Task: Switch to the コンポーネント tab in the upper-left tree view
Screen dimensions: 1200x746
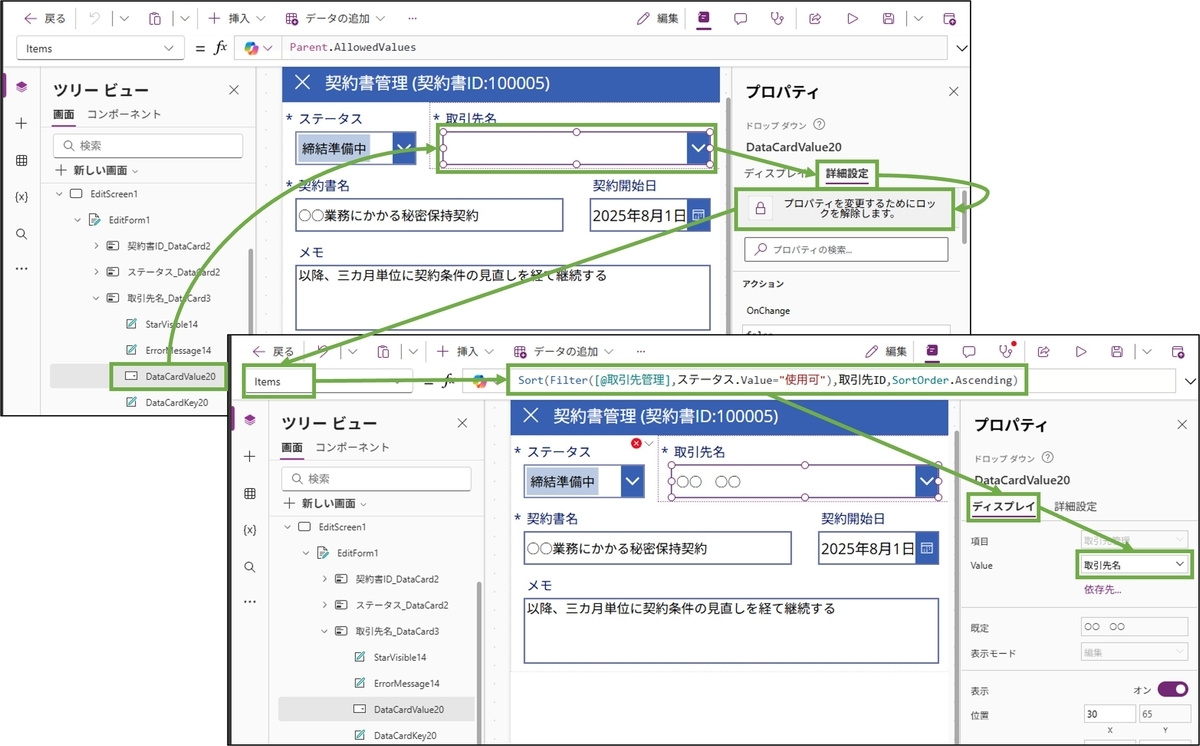Action: [x=124, y=114]
